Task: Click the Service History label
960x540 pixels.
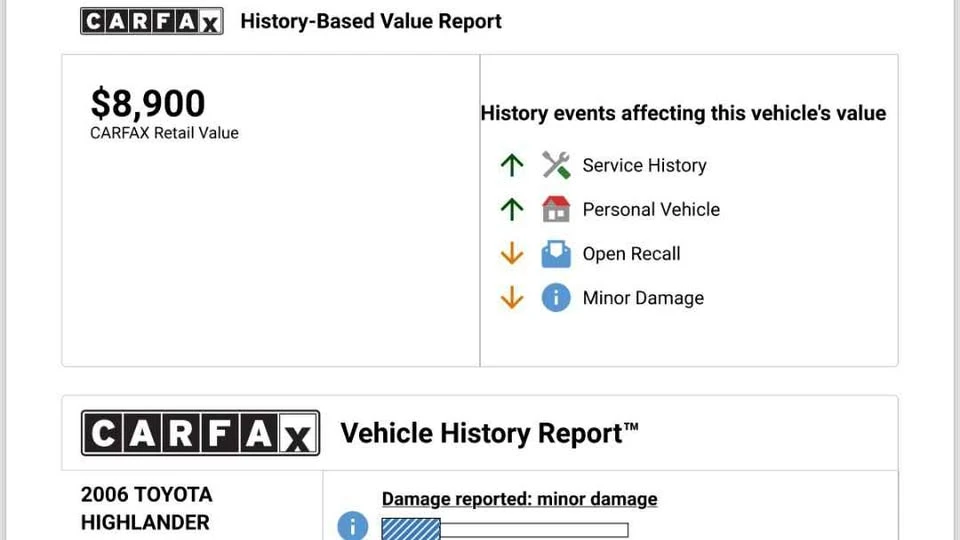Action: (644, 165)
